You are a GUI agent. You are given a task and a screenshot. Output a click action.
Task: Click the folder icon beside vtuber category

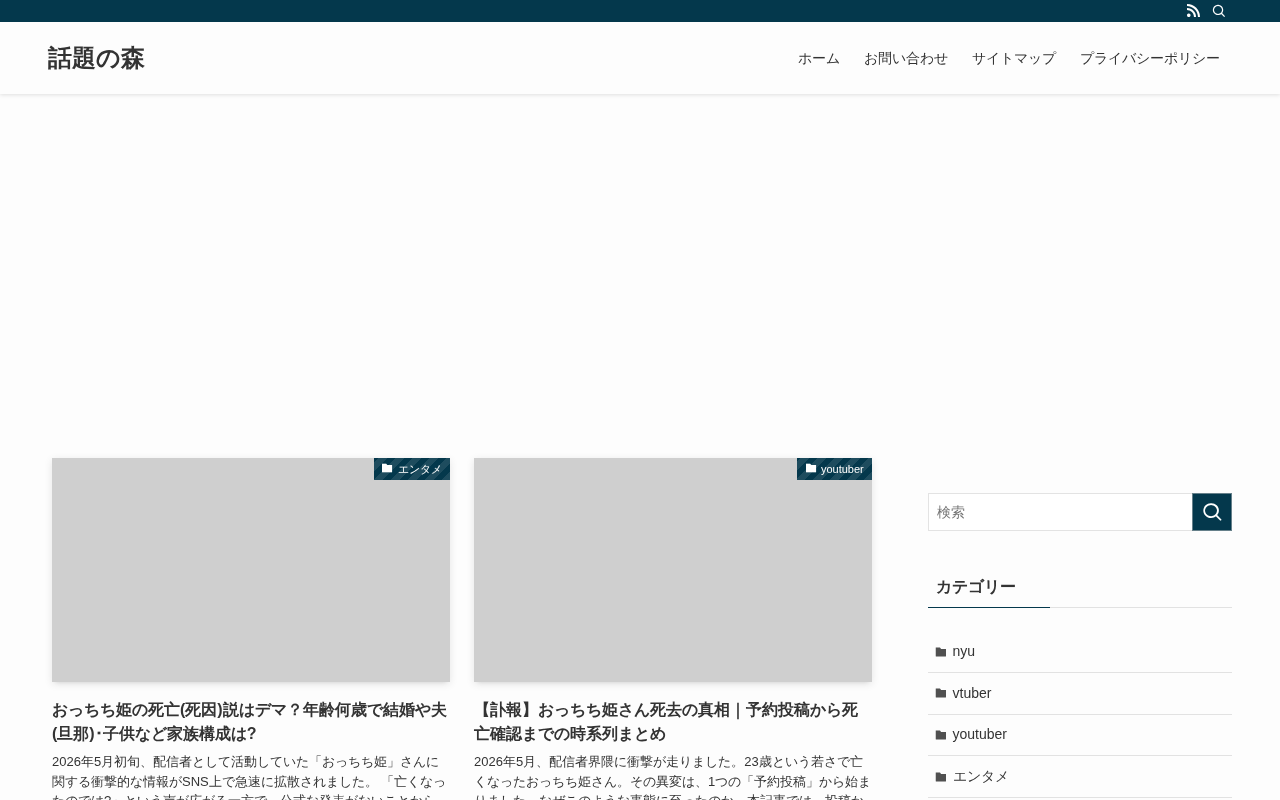[941, 694]
